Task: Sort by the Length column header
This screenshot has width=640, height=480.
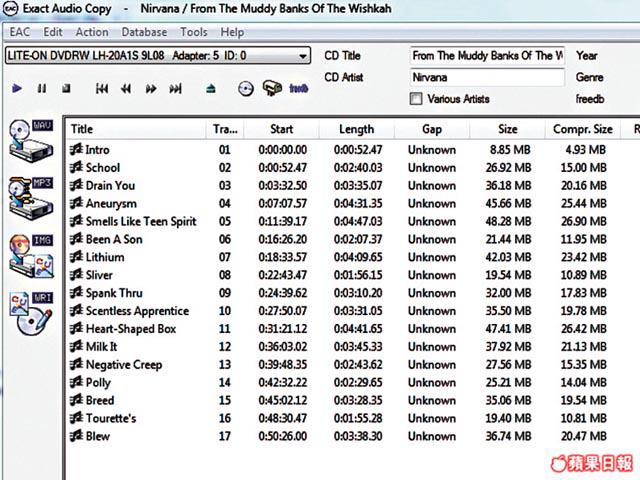Action: (x=356, y=129)
